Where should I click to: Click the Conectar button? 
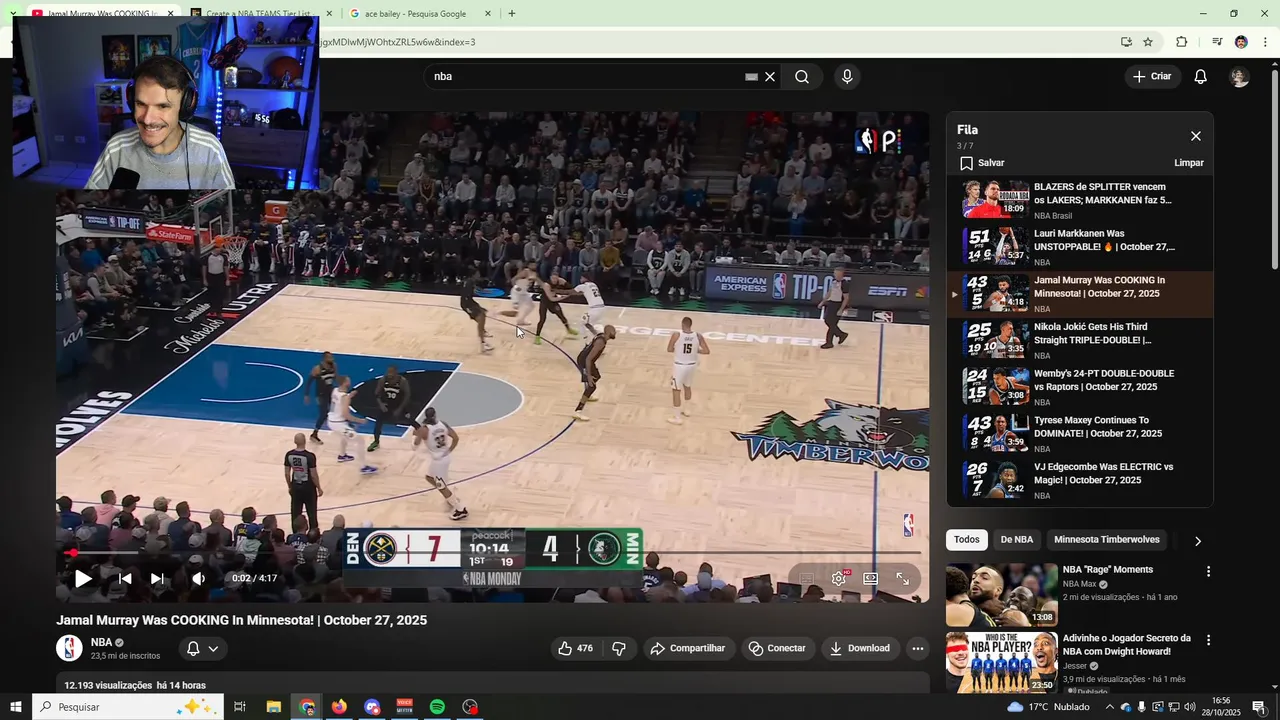[777, 648]
